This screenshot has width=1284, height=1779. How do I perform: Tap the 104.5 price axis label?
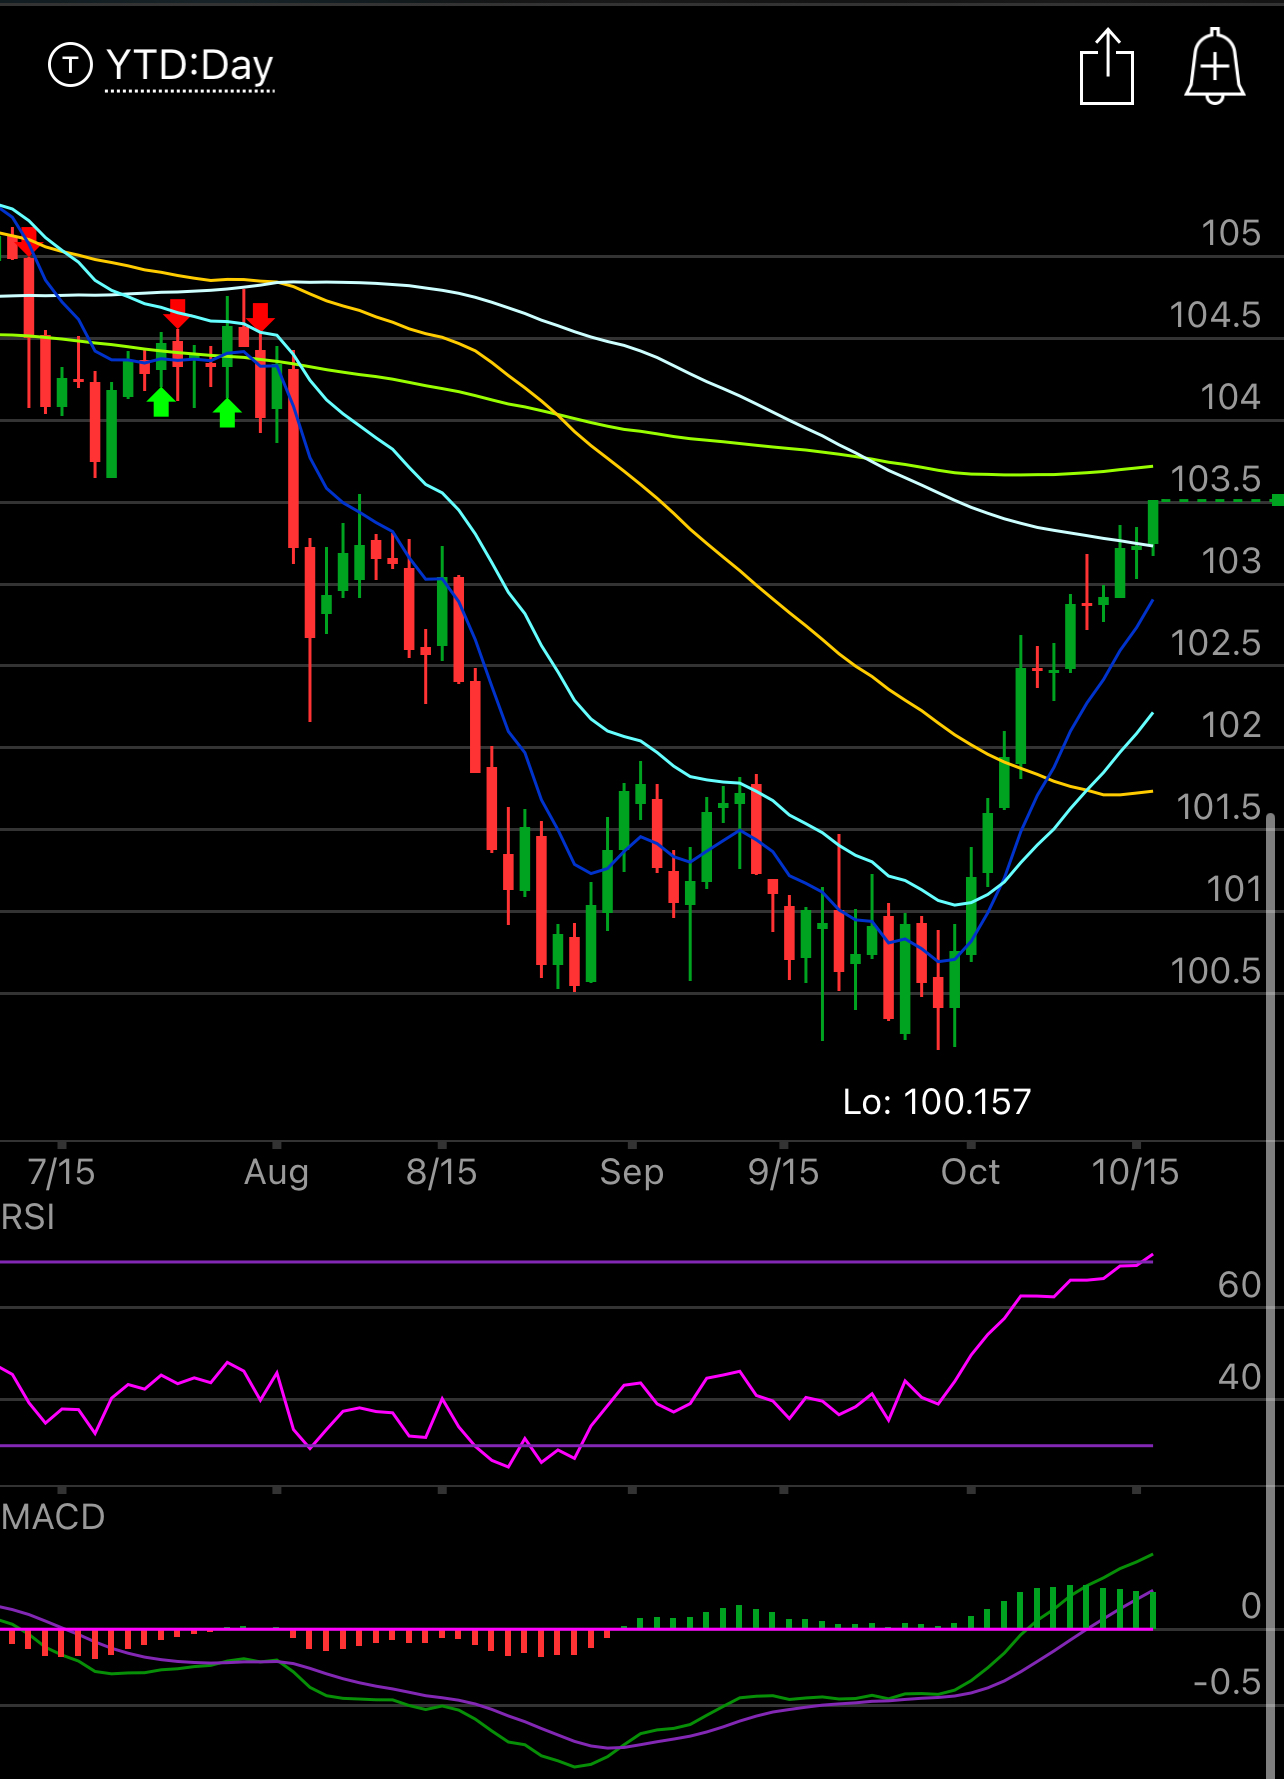1215,315
